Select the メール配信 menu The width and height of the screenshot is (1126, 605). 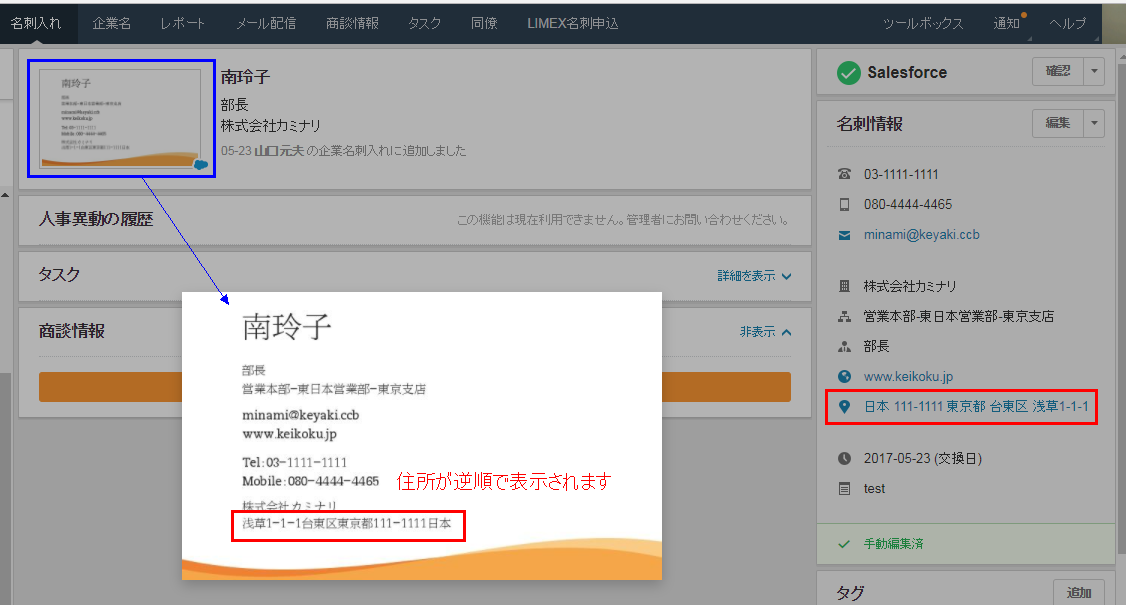(x=266, y=24)
